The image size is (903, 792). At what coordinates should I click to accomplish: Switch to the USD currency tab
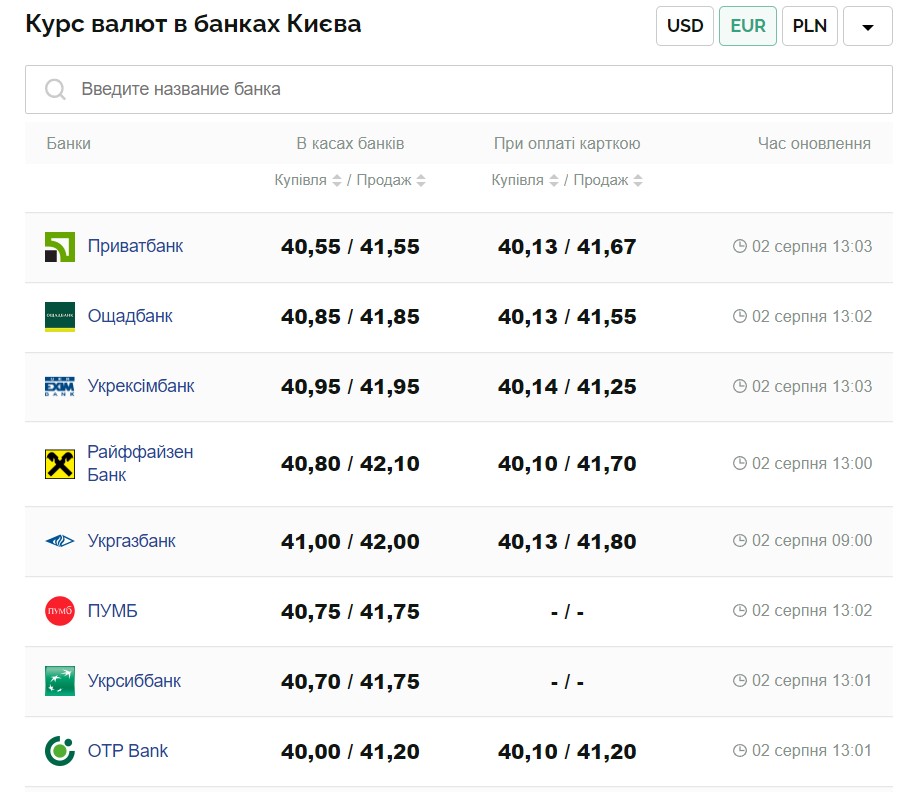(x=685, y=26)
